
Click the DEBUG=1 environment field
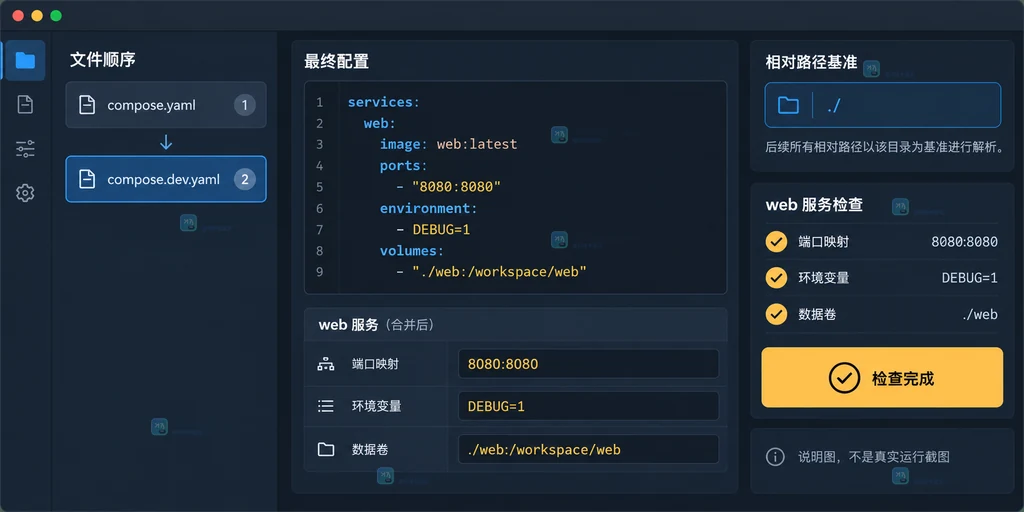coord(588,406)
